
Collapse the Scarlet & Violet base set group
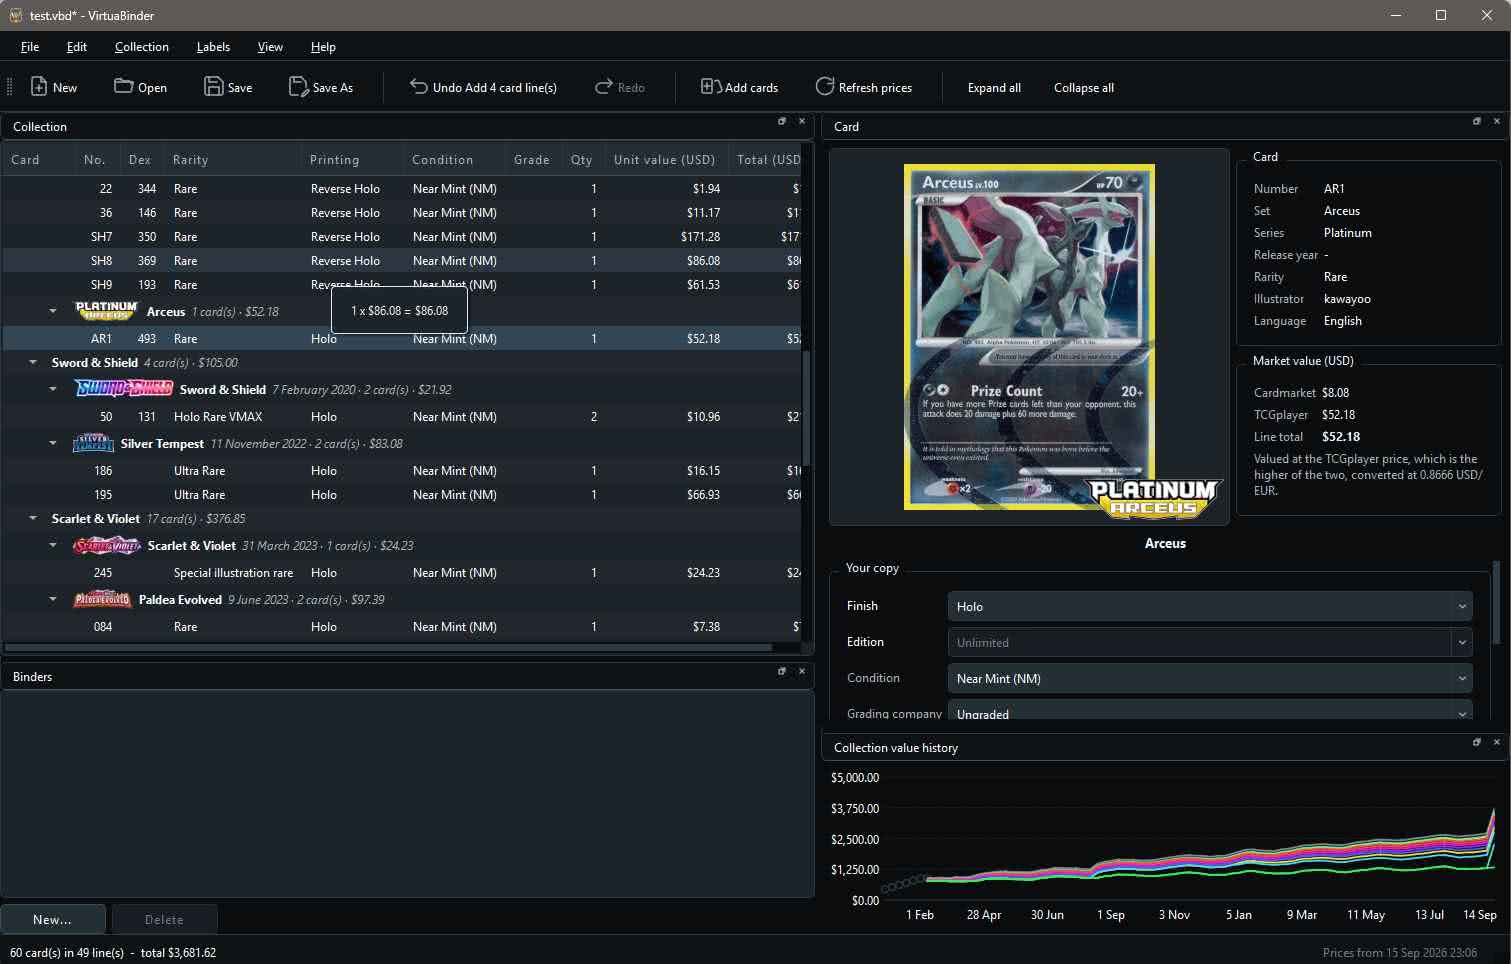point(53,545)
